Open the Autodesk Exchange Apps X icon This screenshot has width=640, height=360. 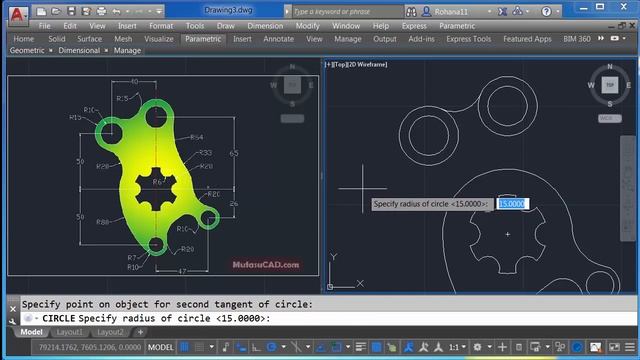(502, 11)
